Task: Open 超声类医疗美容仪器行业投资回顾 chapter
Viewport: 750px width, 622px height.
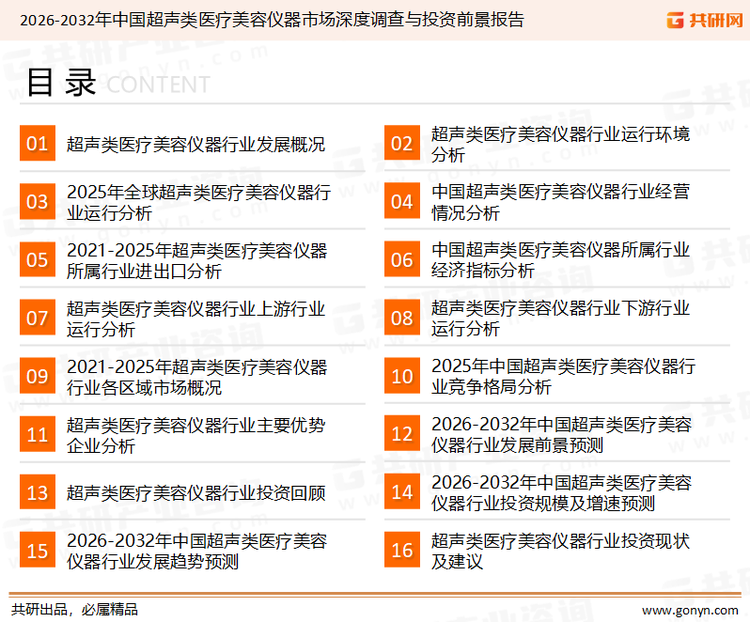Action: tap(195, 492)
